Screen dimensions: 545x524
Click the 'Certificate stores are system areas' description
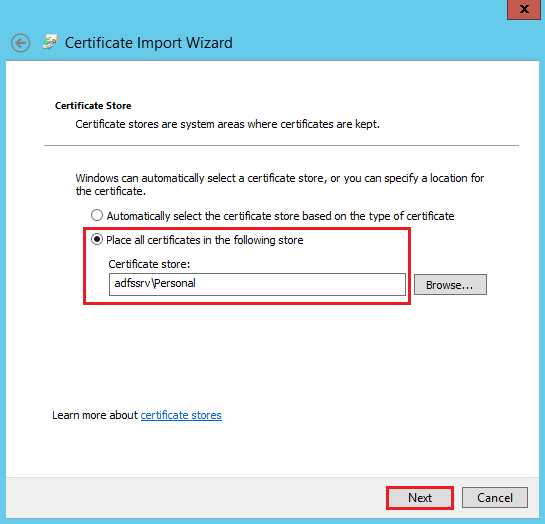click(227, 124)
